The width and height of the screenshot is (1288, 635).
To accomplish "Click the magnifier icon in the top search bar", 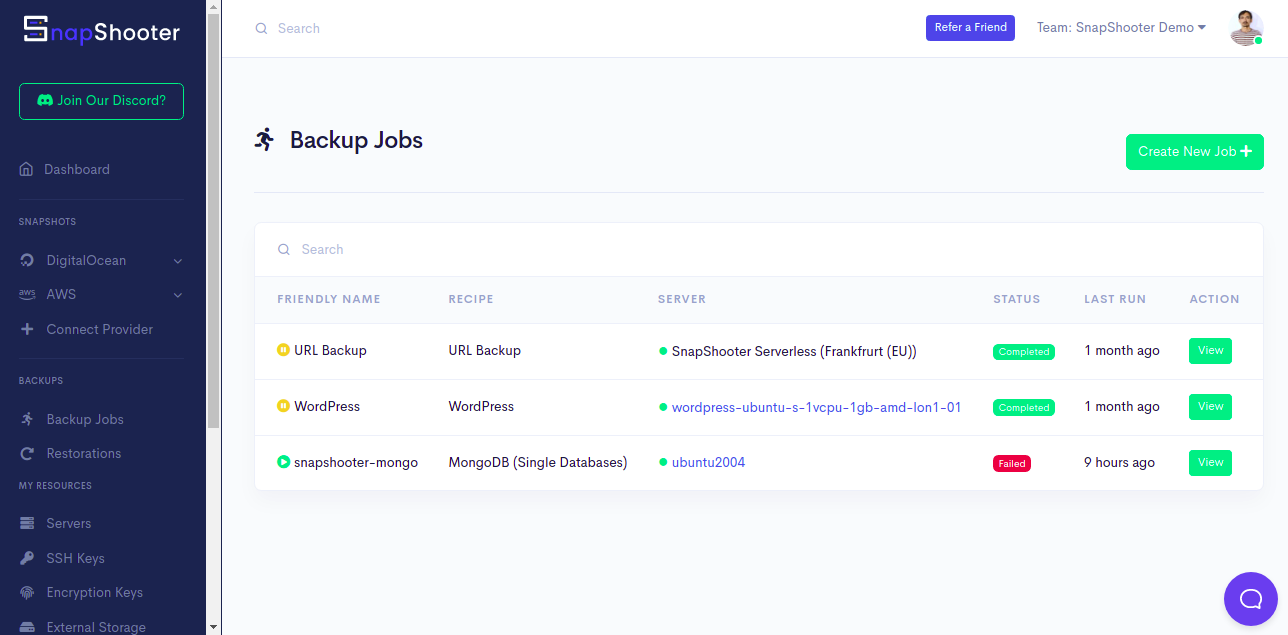I will pyautogui.click(x=261, y=29).
